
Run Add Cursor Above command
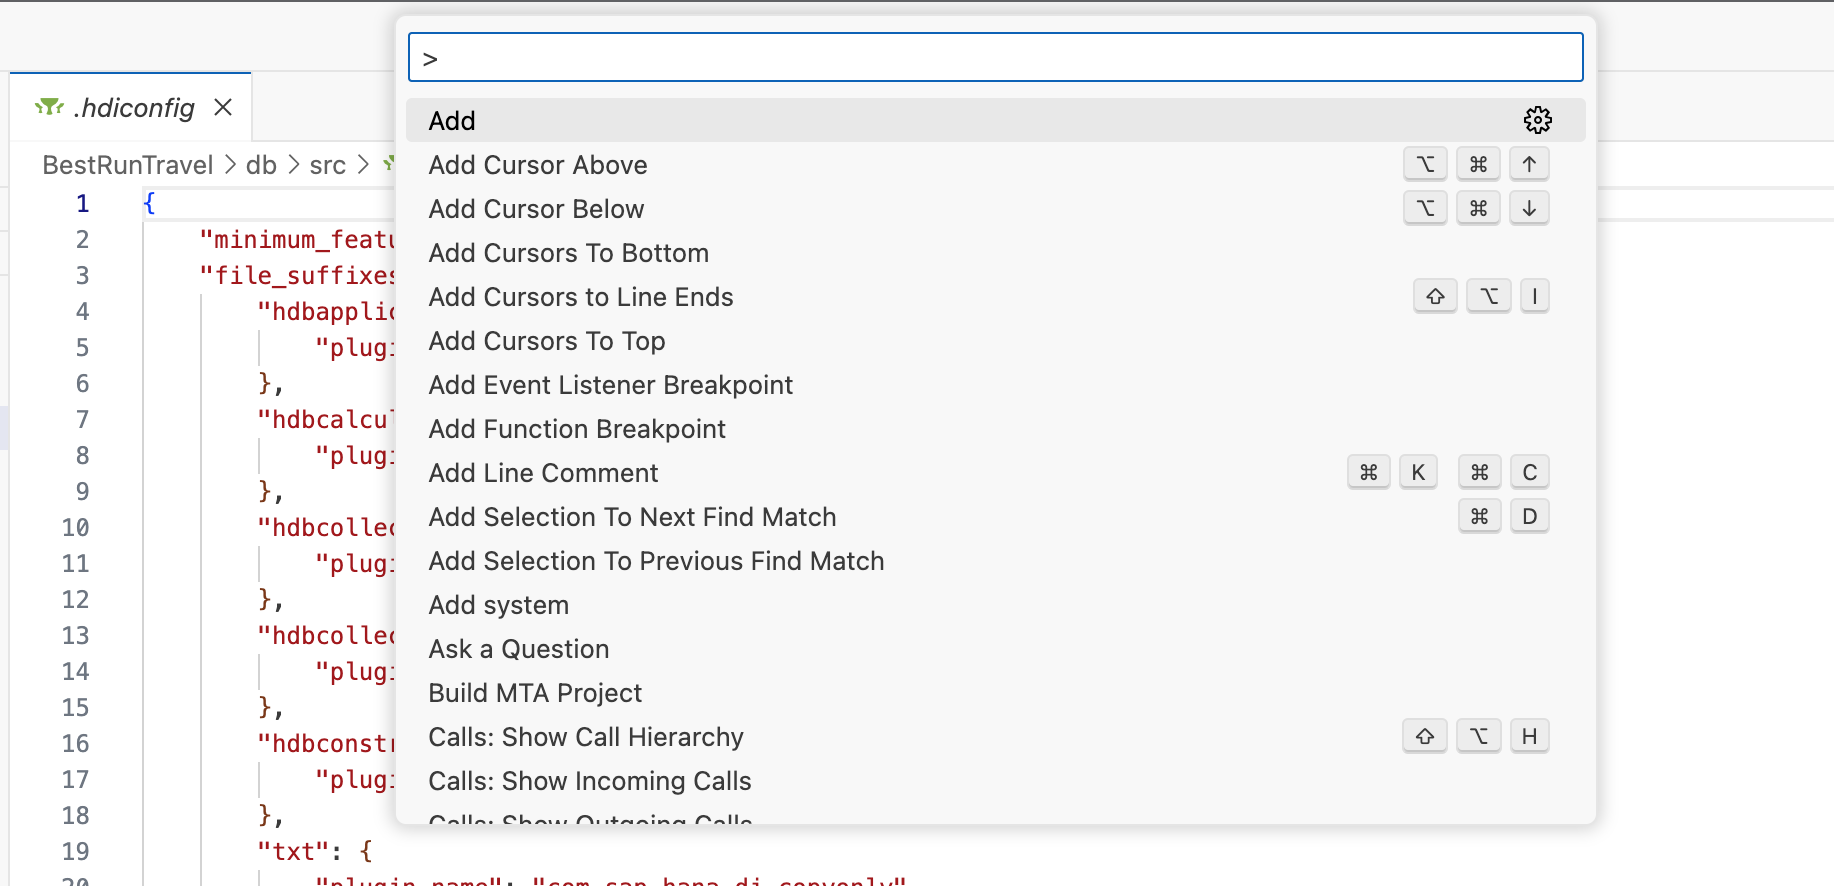pos(995,164)
